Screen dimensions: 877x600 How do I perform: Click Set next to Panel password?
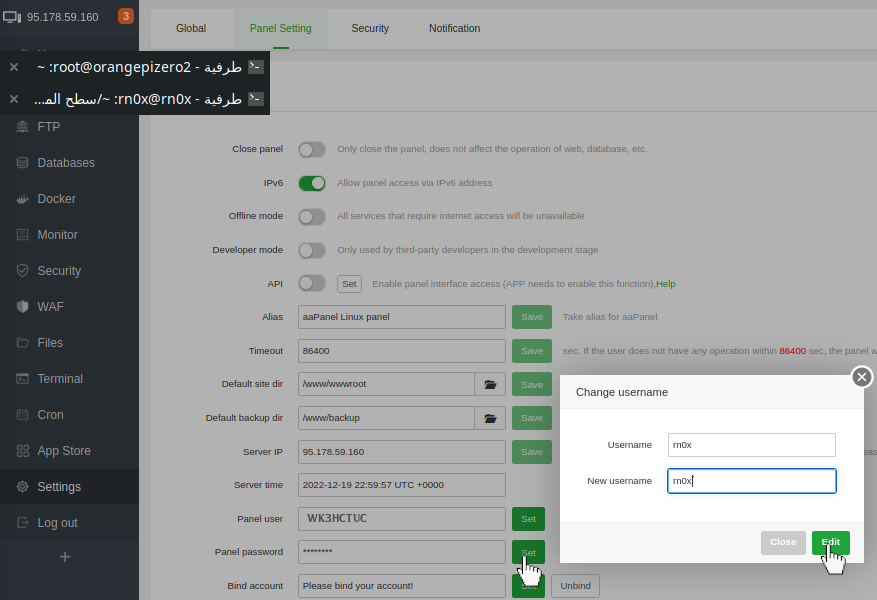point(529,552)
